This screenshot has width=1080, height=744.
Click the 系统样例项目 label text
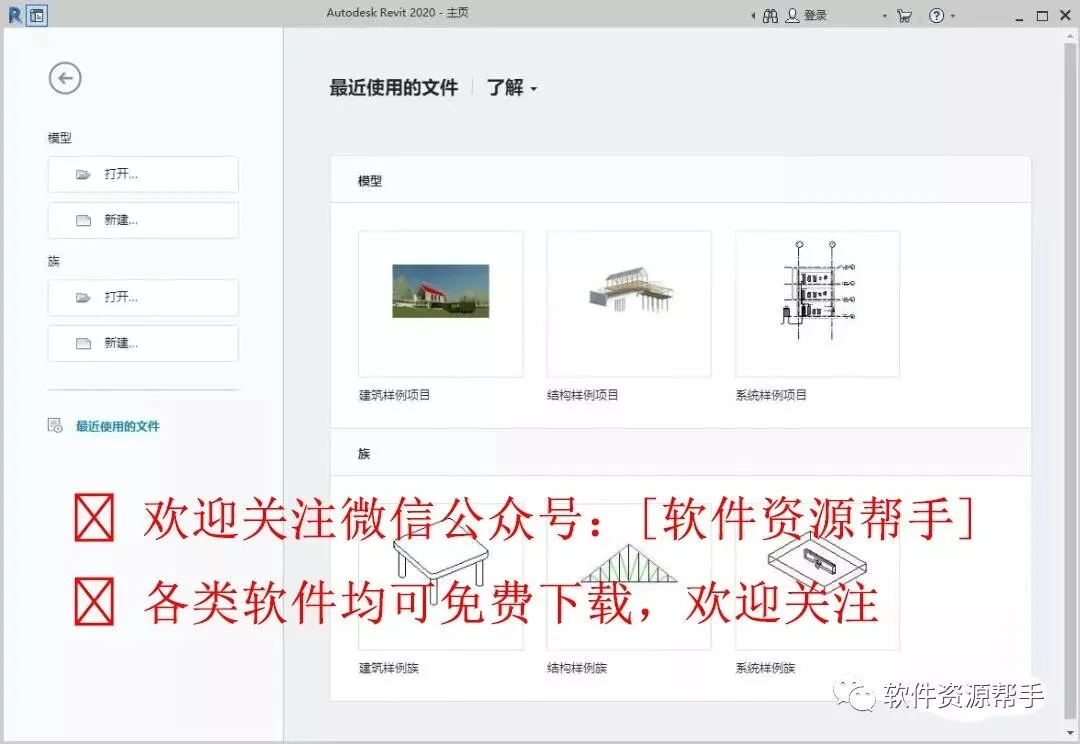[771, 395]
